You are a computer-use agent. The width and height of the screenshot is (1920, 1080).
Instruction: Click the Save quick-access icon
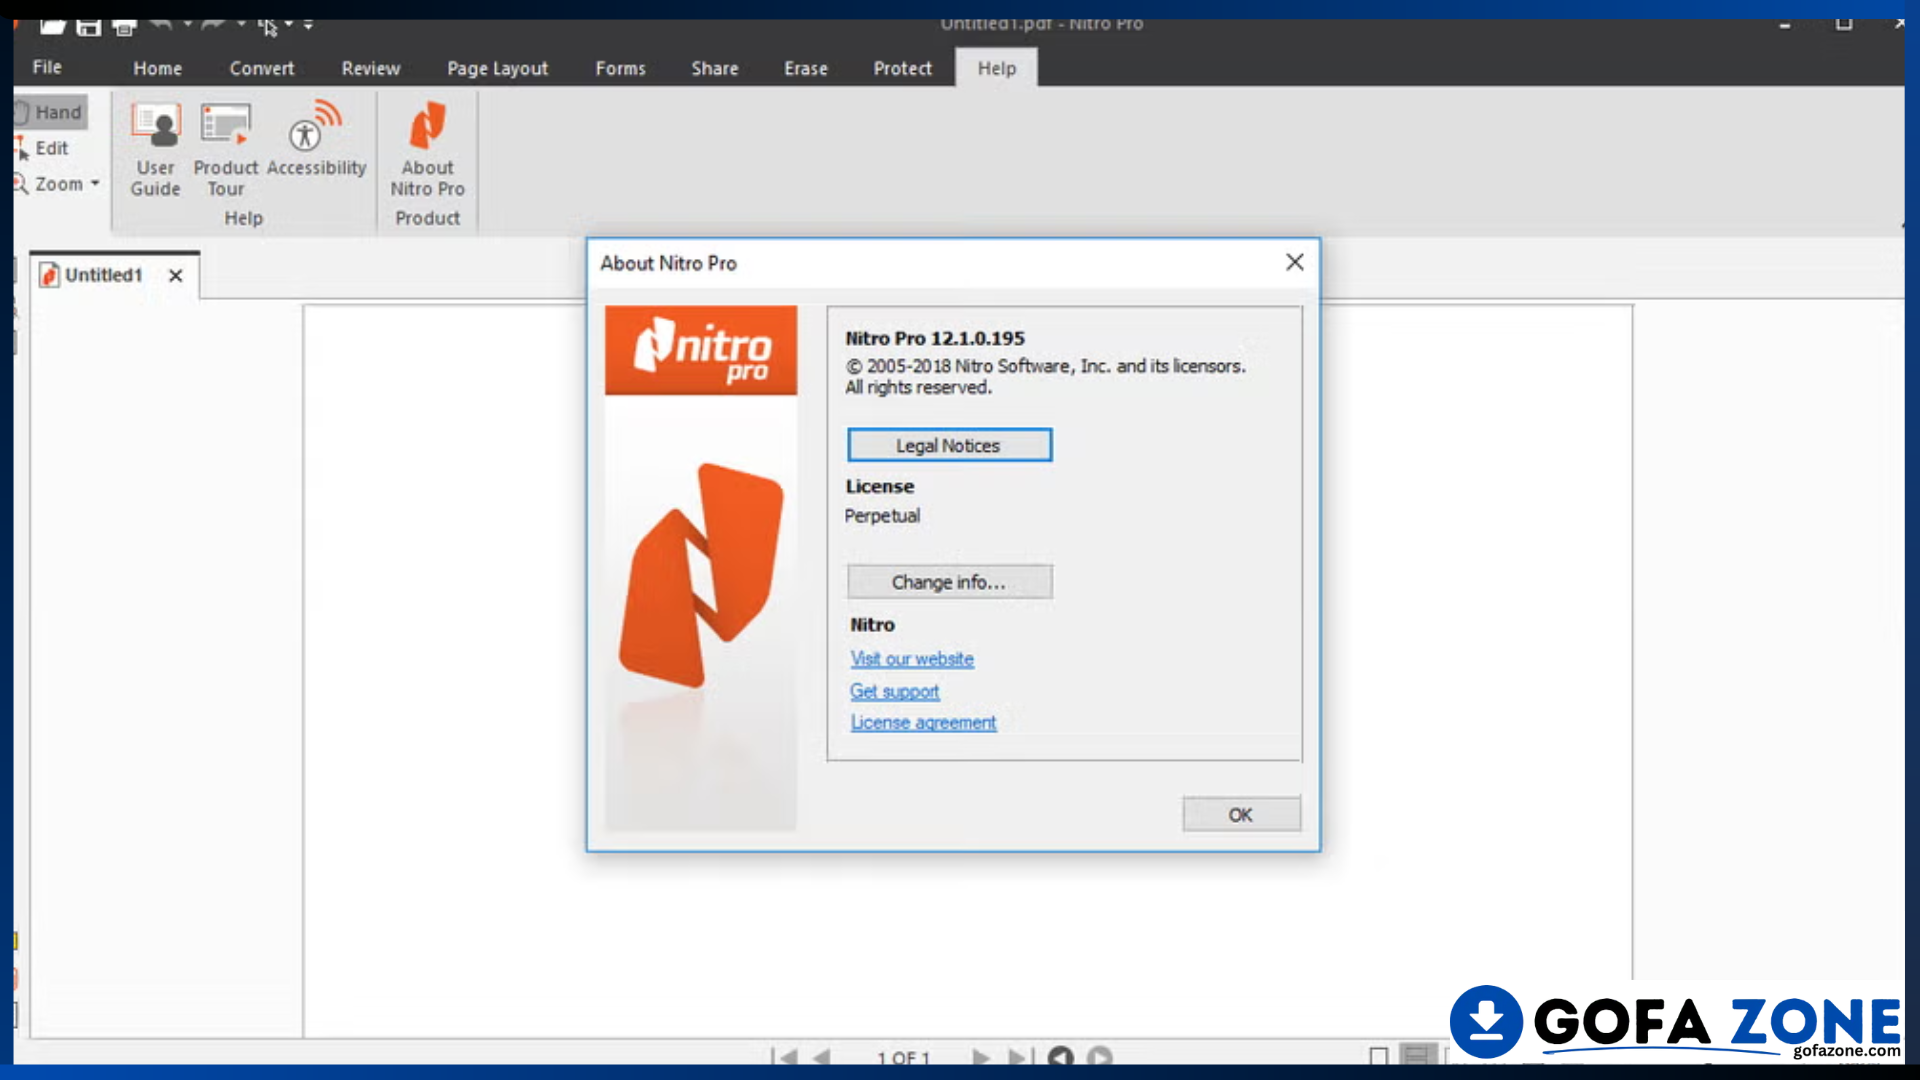(x=89, y=26)
